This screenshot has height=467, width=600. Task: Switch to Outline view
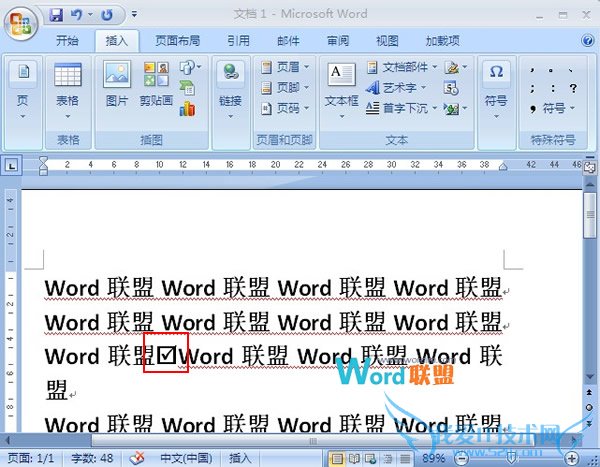(387, 458)
